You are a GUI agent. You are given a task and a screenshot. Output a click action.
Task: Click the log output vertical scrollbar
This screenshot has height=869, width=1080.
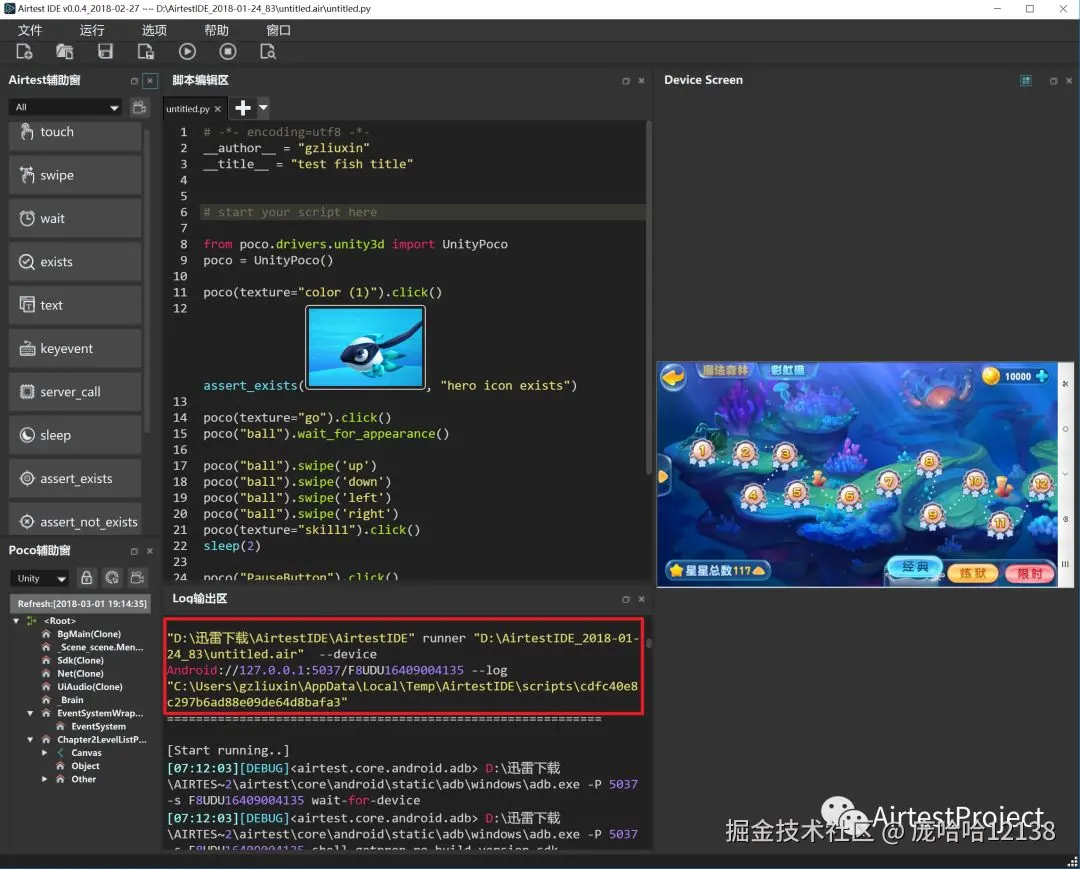click(648, 644)
